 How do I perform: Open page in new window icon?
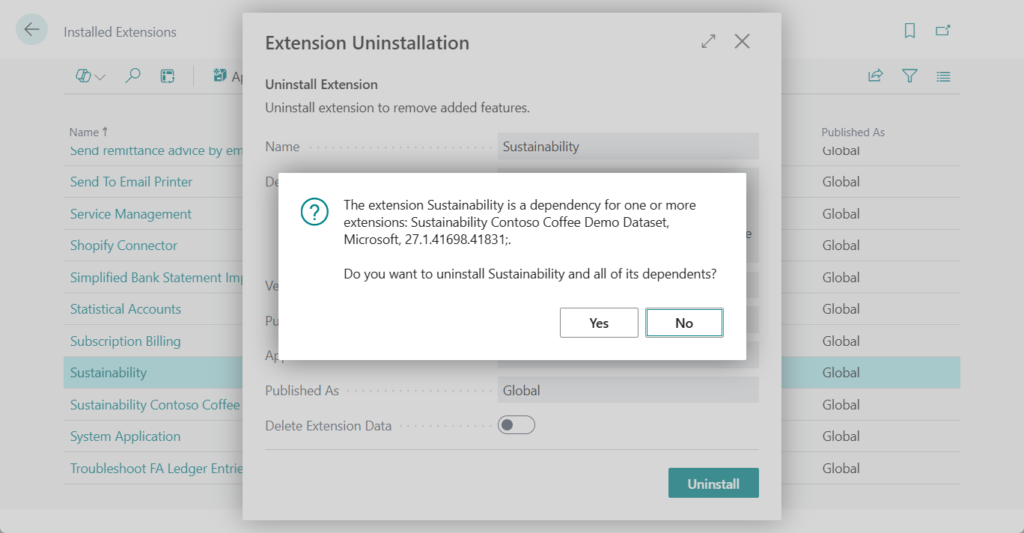tap(943, 31)
